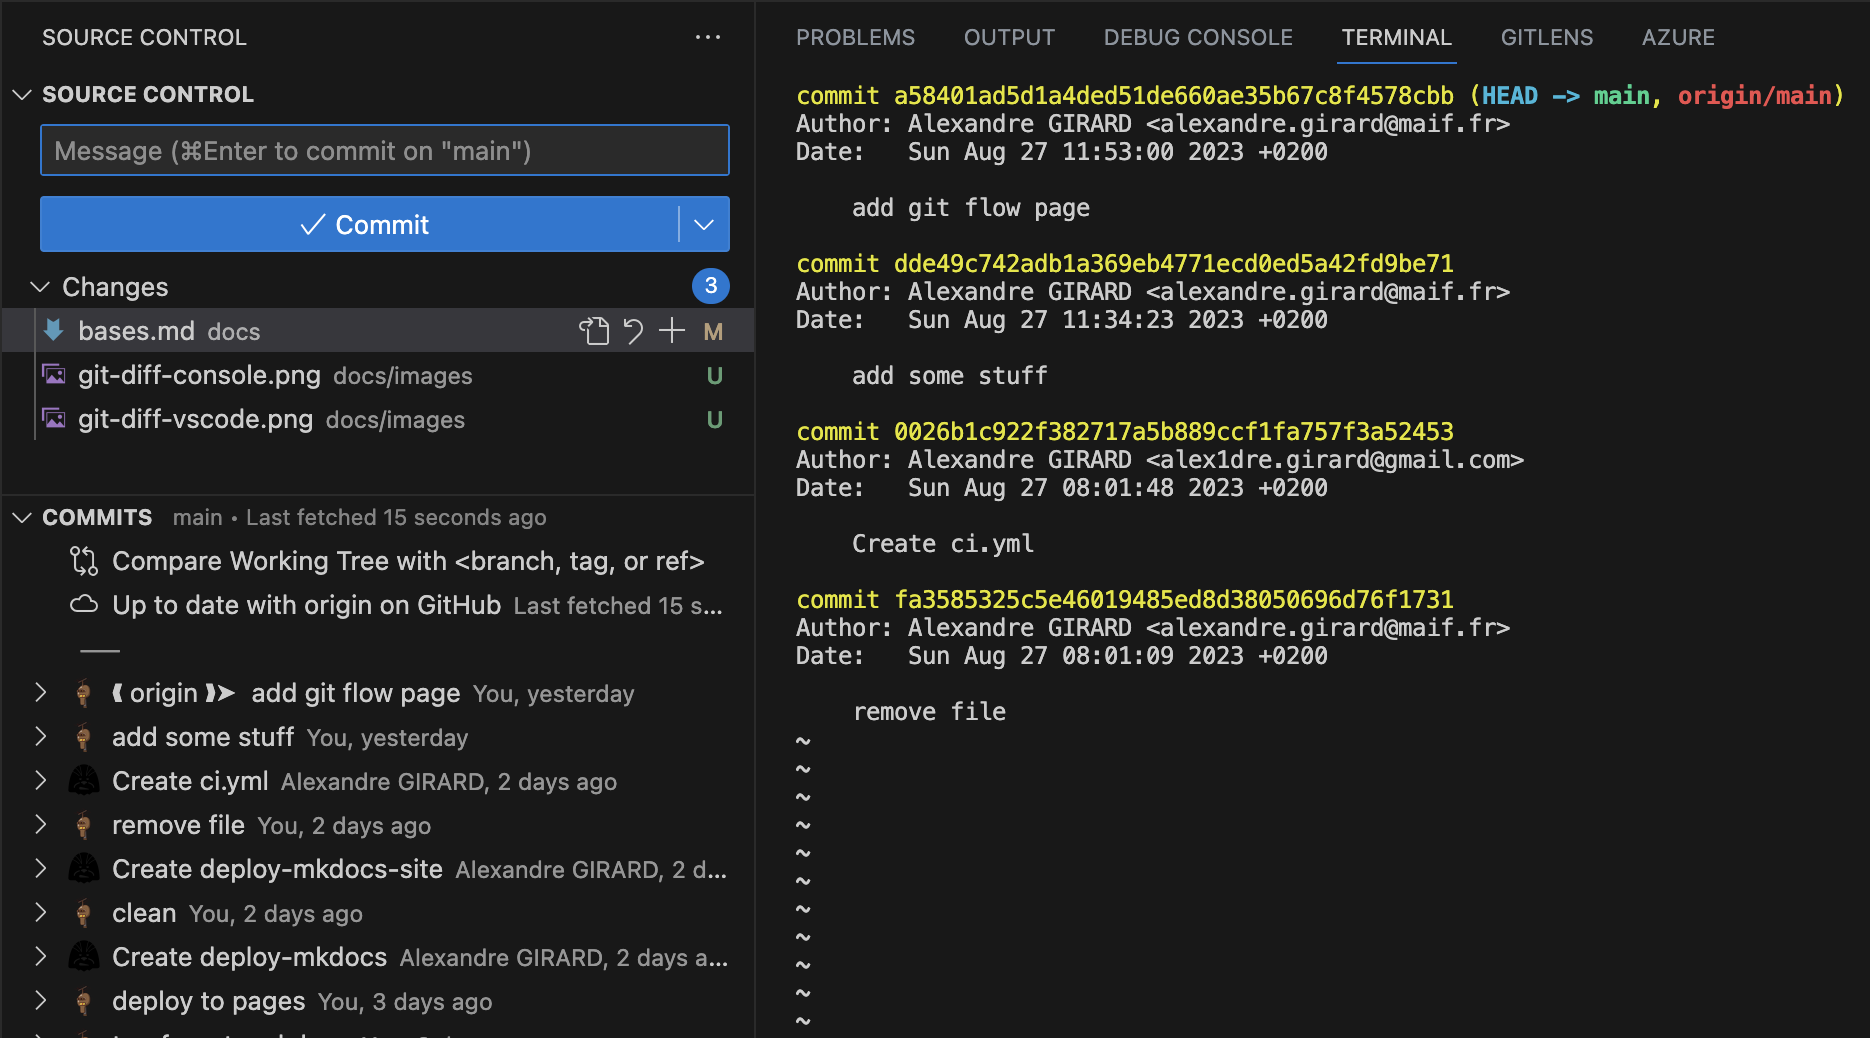Expand the 'remove file' commit

pyautogui.click(x=40, y=824)
